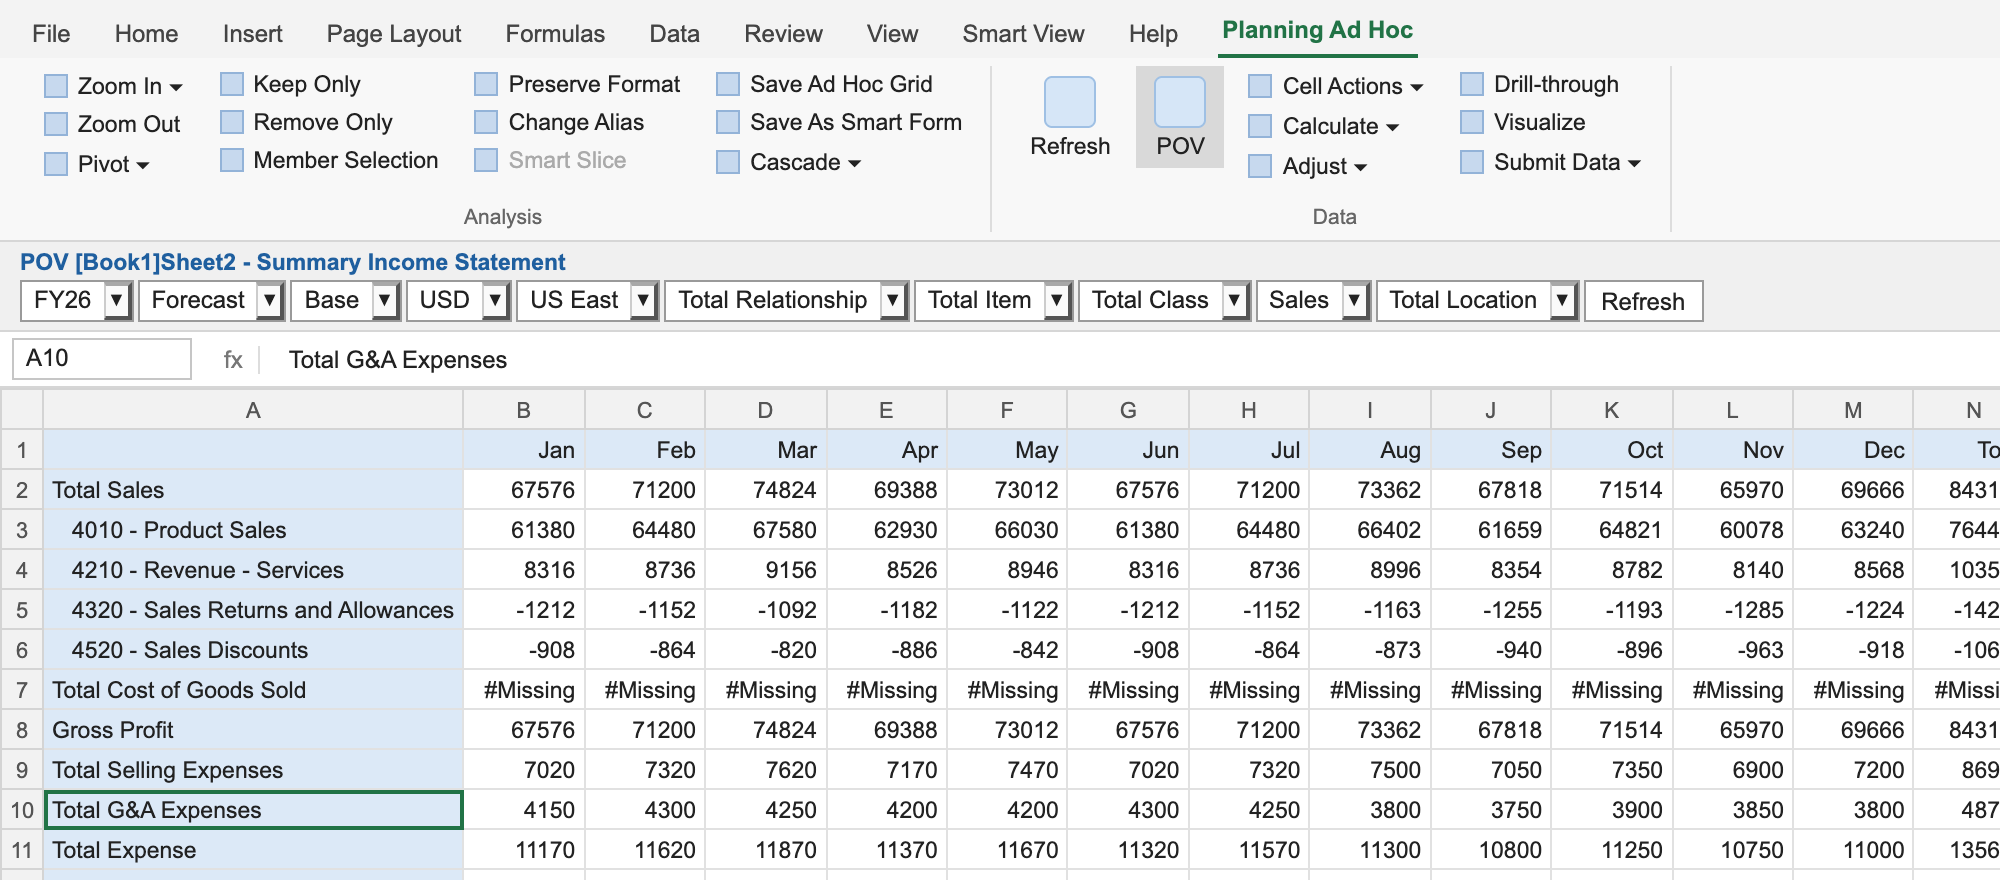Screen dimensions: 2000x880
Task: Click the Drill-through icon
Action: pyautogui.click(x=1472, y=84)
